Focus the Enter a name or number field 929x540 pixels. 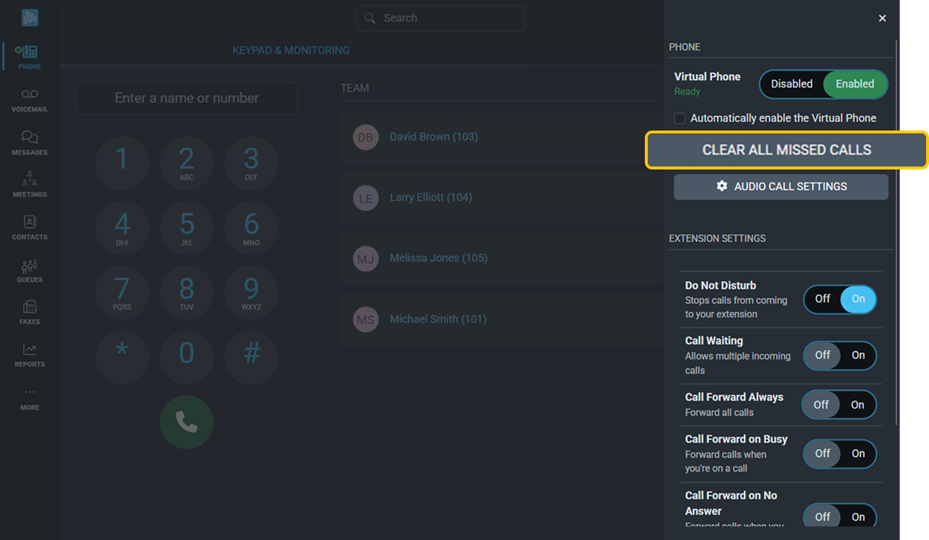tap(187, 98)
